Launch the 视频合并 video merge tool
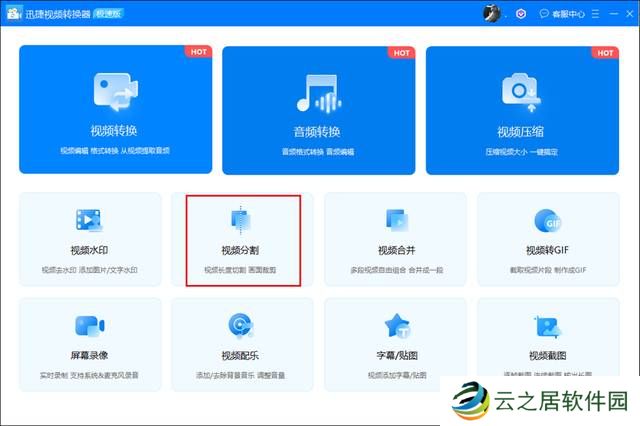Image resolution: width=640 pixels, height=426 pixels. coord(395,220)
